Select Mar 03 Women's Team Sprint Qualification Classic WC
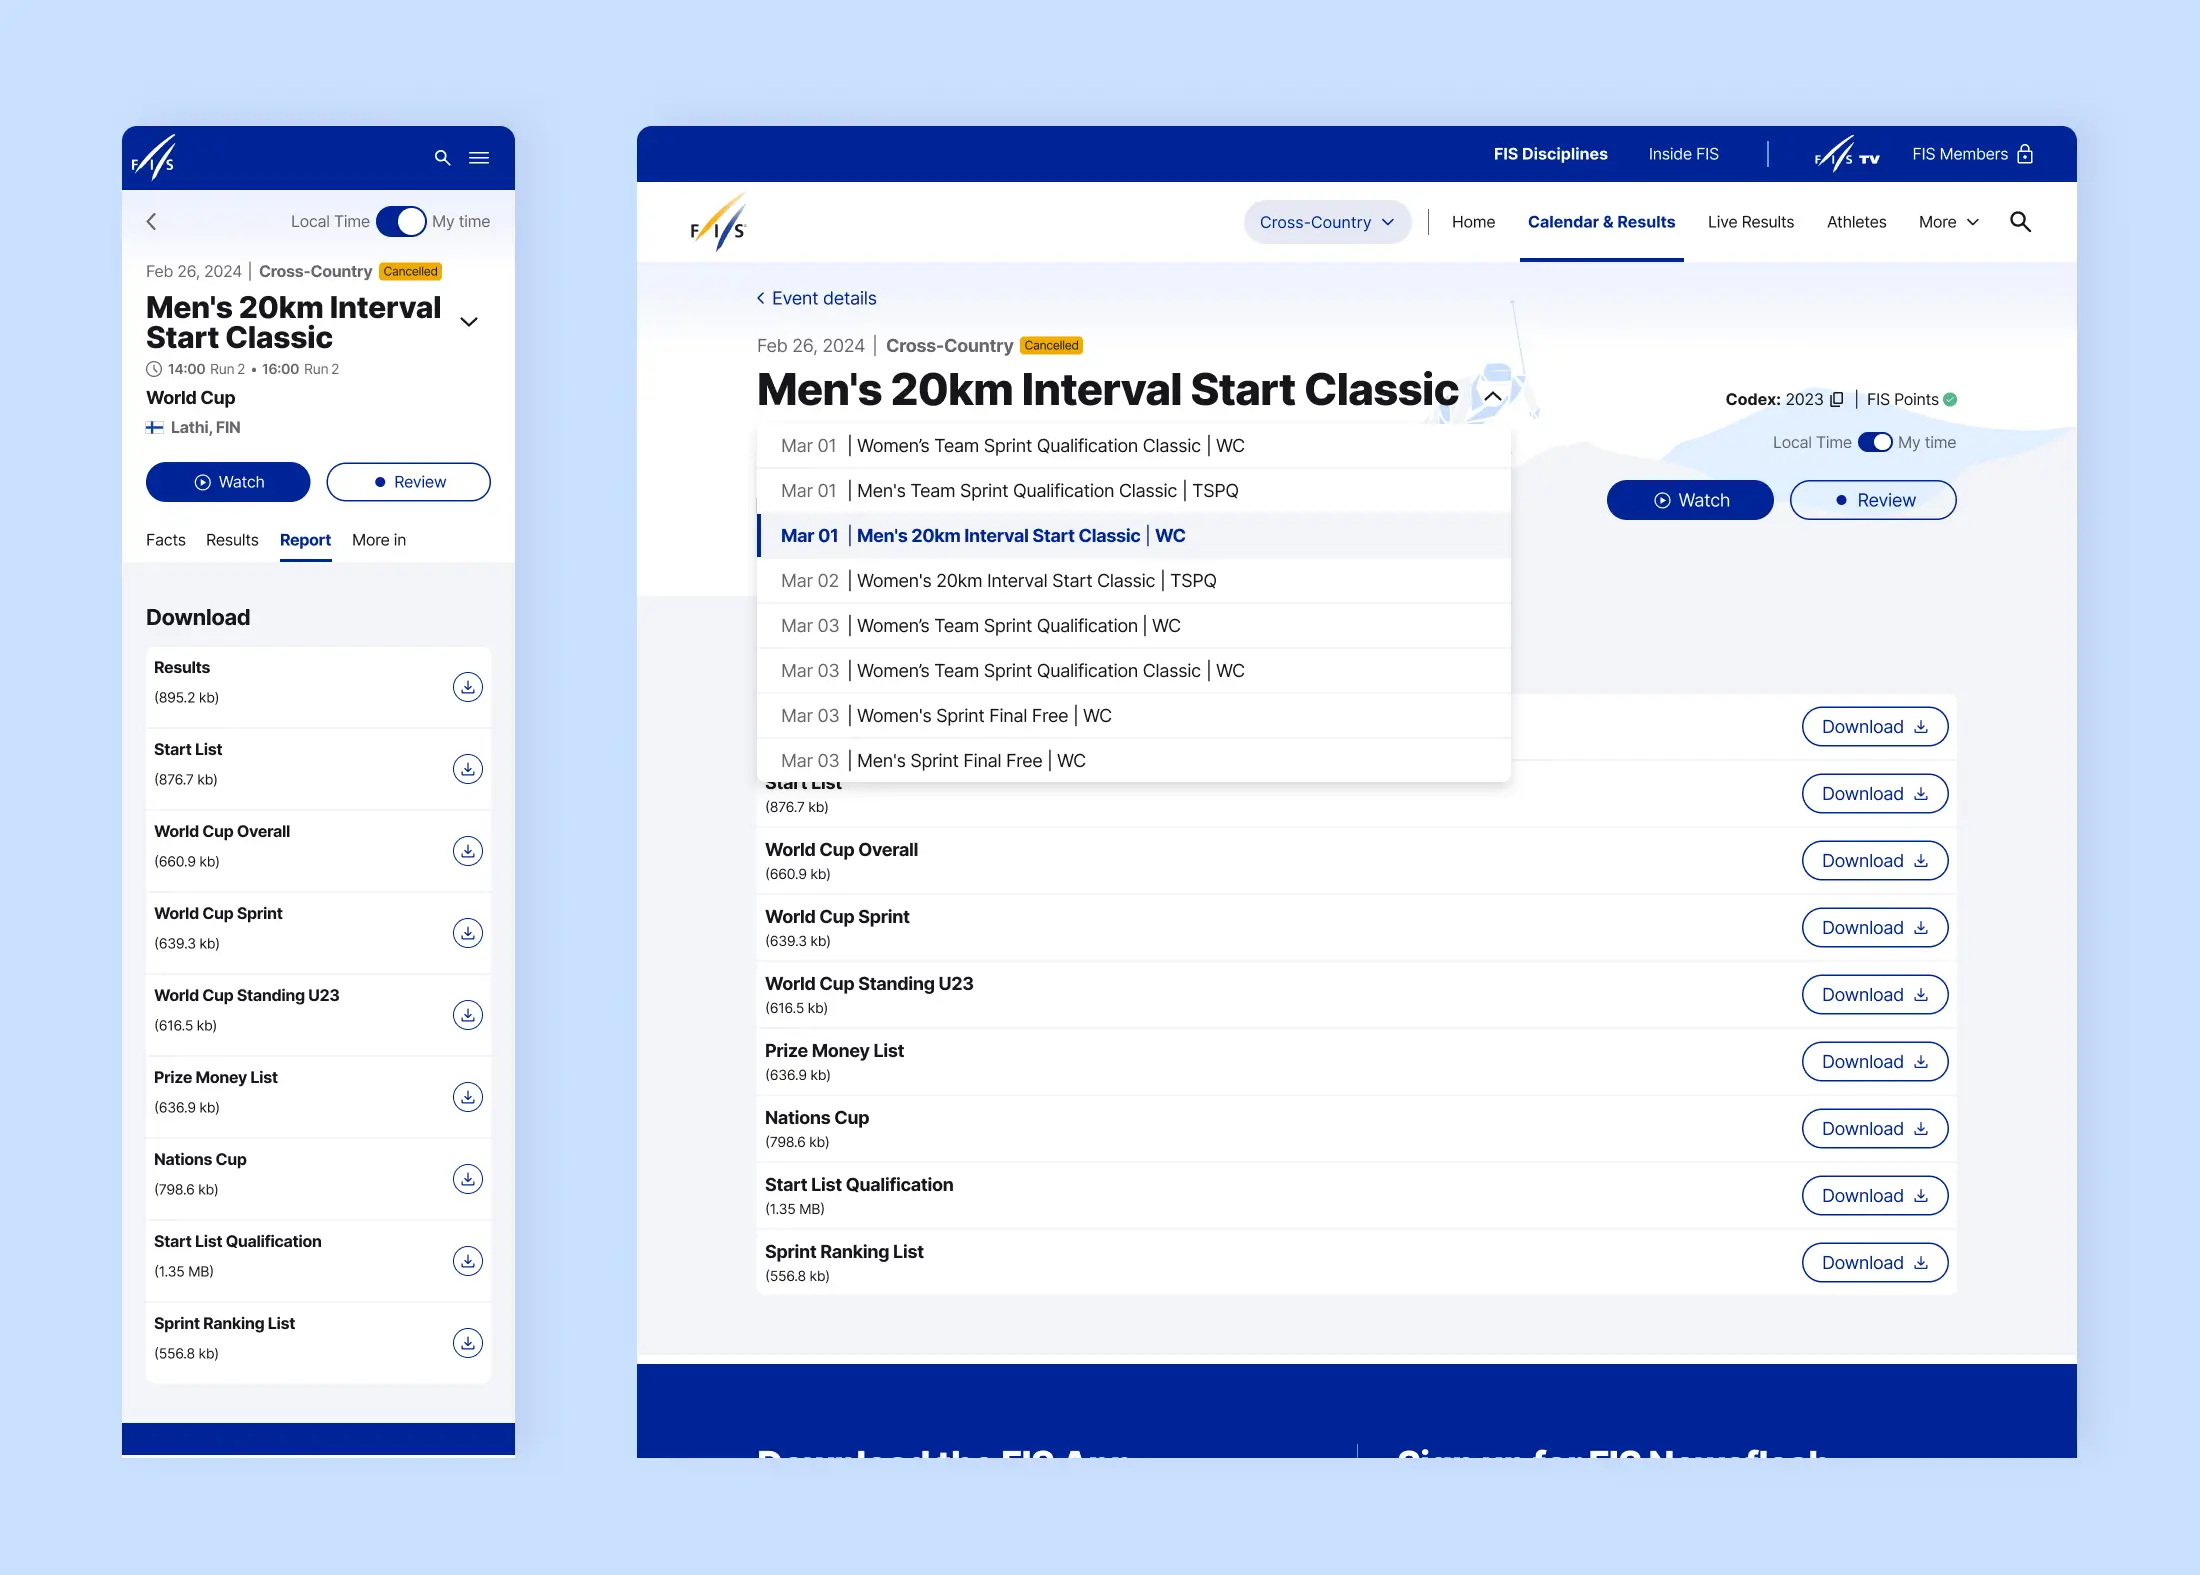Screen dimensions: 2200x1575 (x=1134, y=671)
